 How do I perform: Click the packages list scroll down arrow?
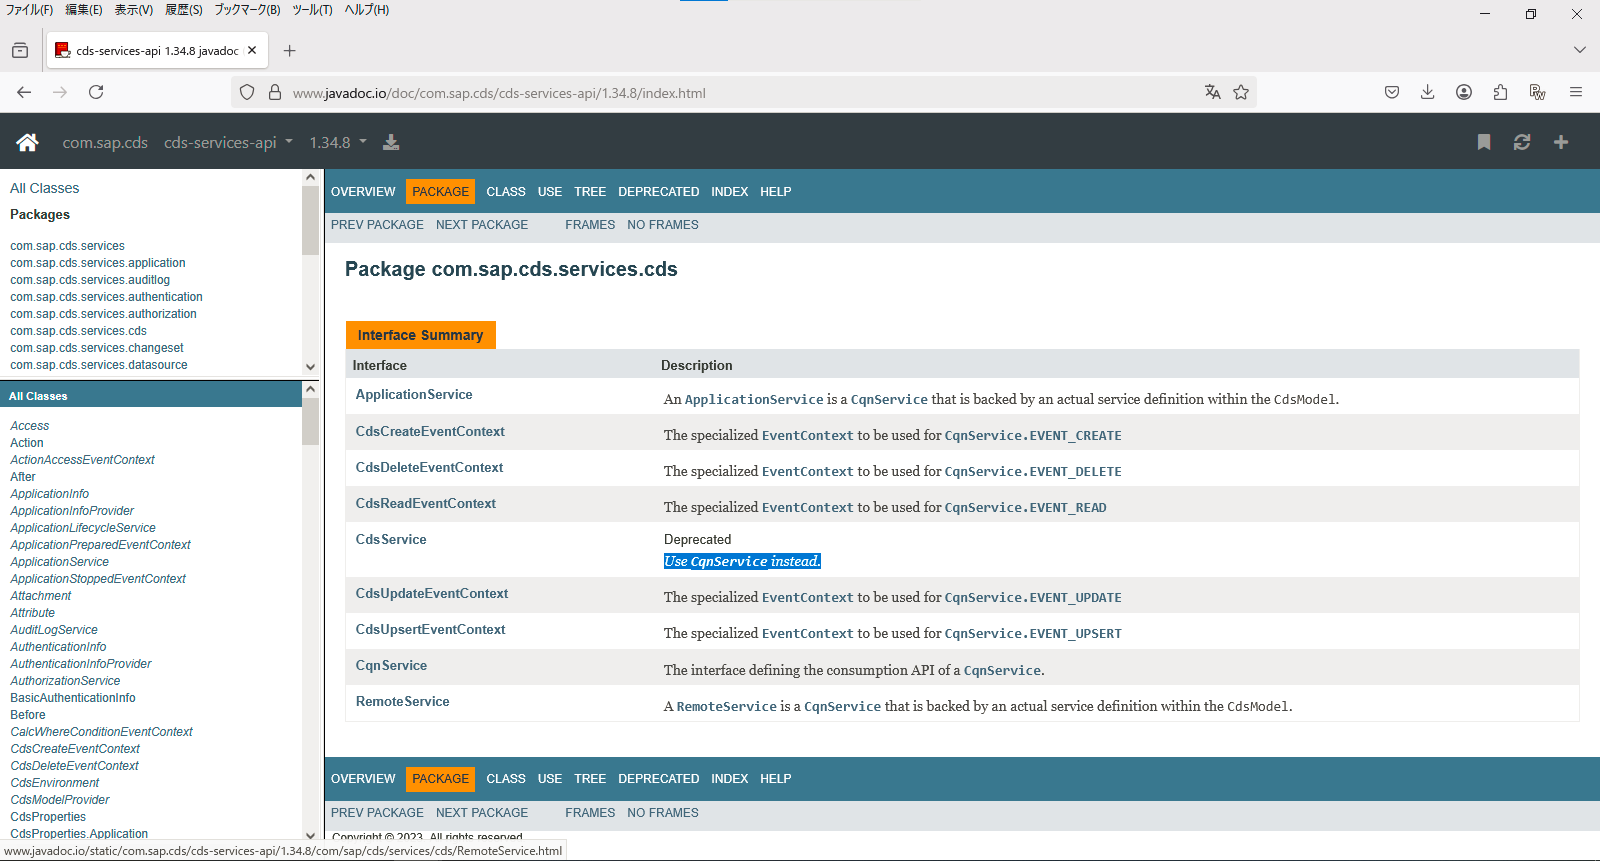tap(310, 367)
